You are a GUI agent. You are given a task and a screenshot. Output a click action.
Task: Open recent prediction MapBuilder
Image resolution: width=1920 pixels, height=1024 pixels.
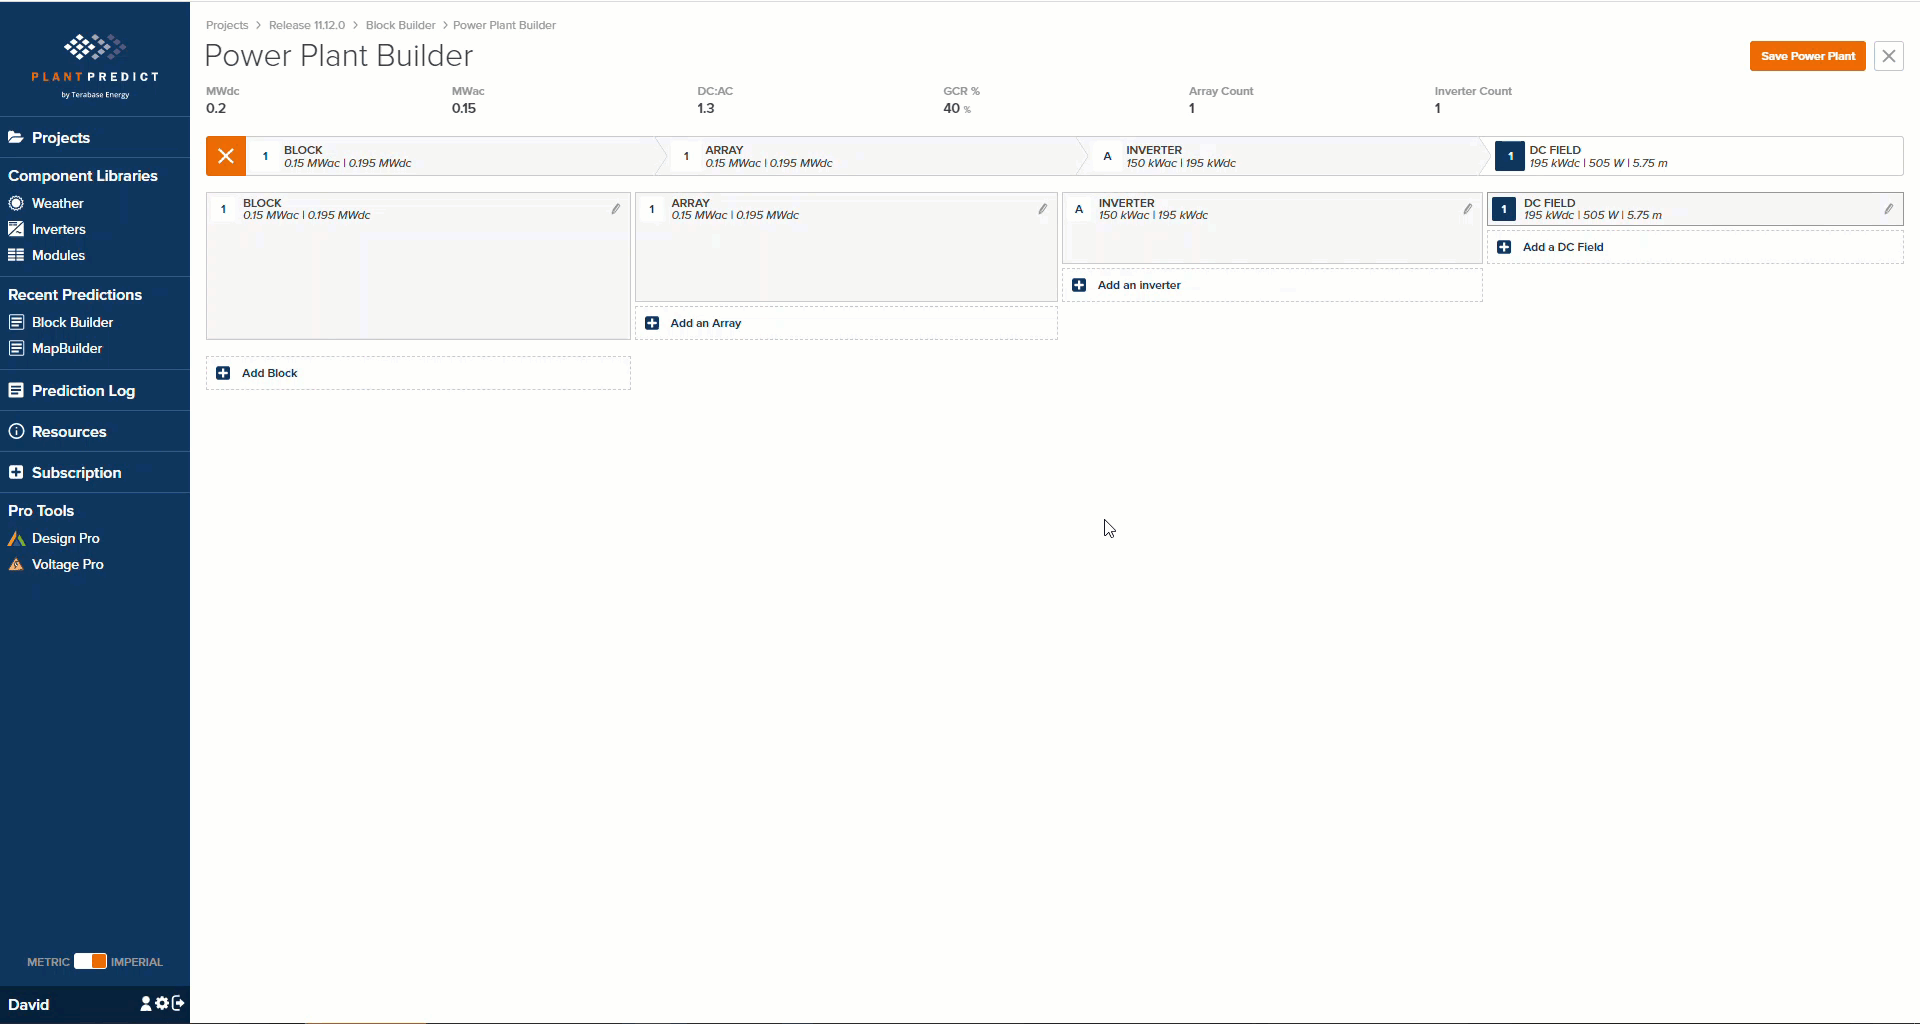coord(67,348)
